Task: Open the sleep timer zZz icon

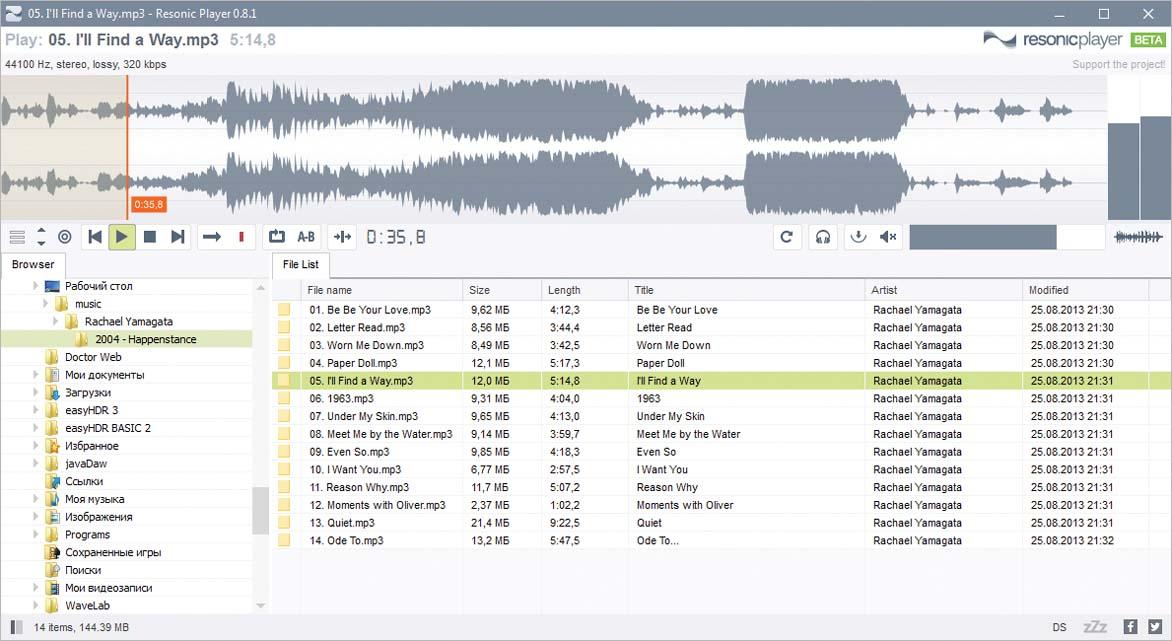Action: coord(1095,627)
